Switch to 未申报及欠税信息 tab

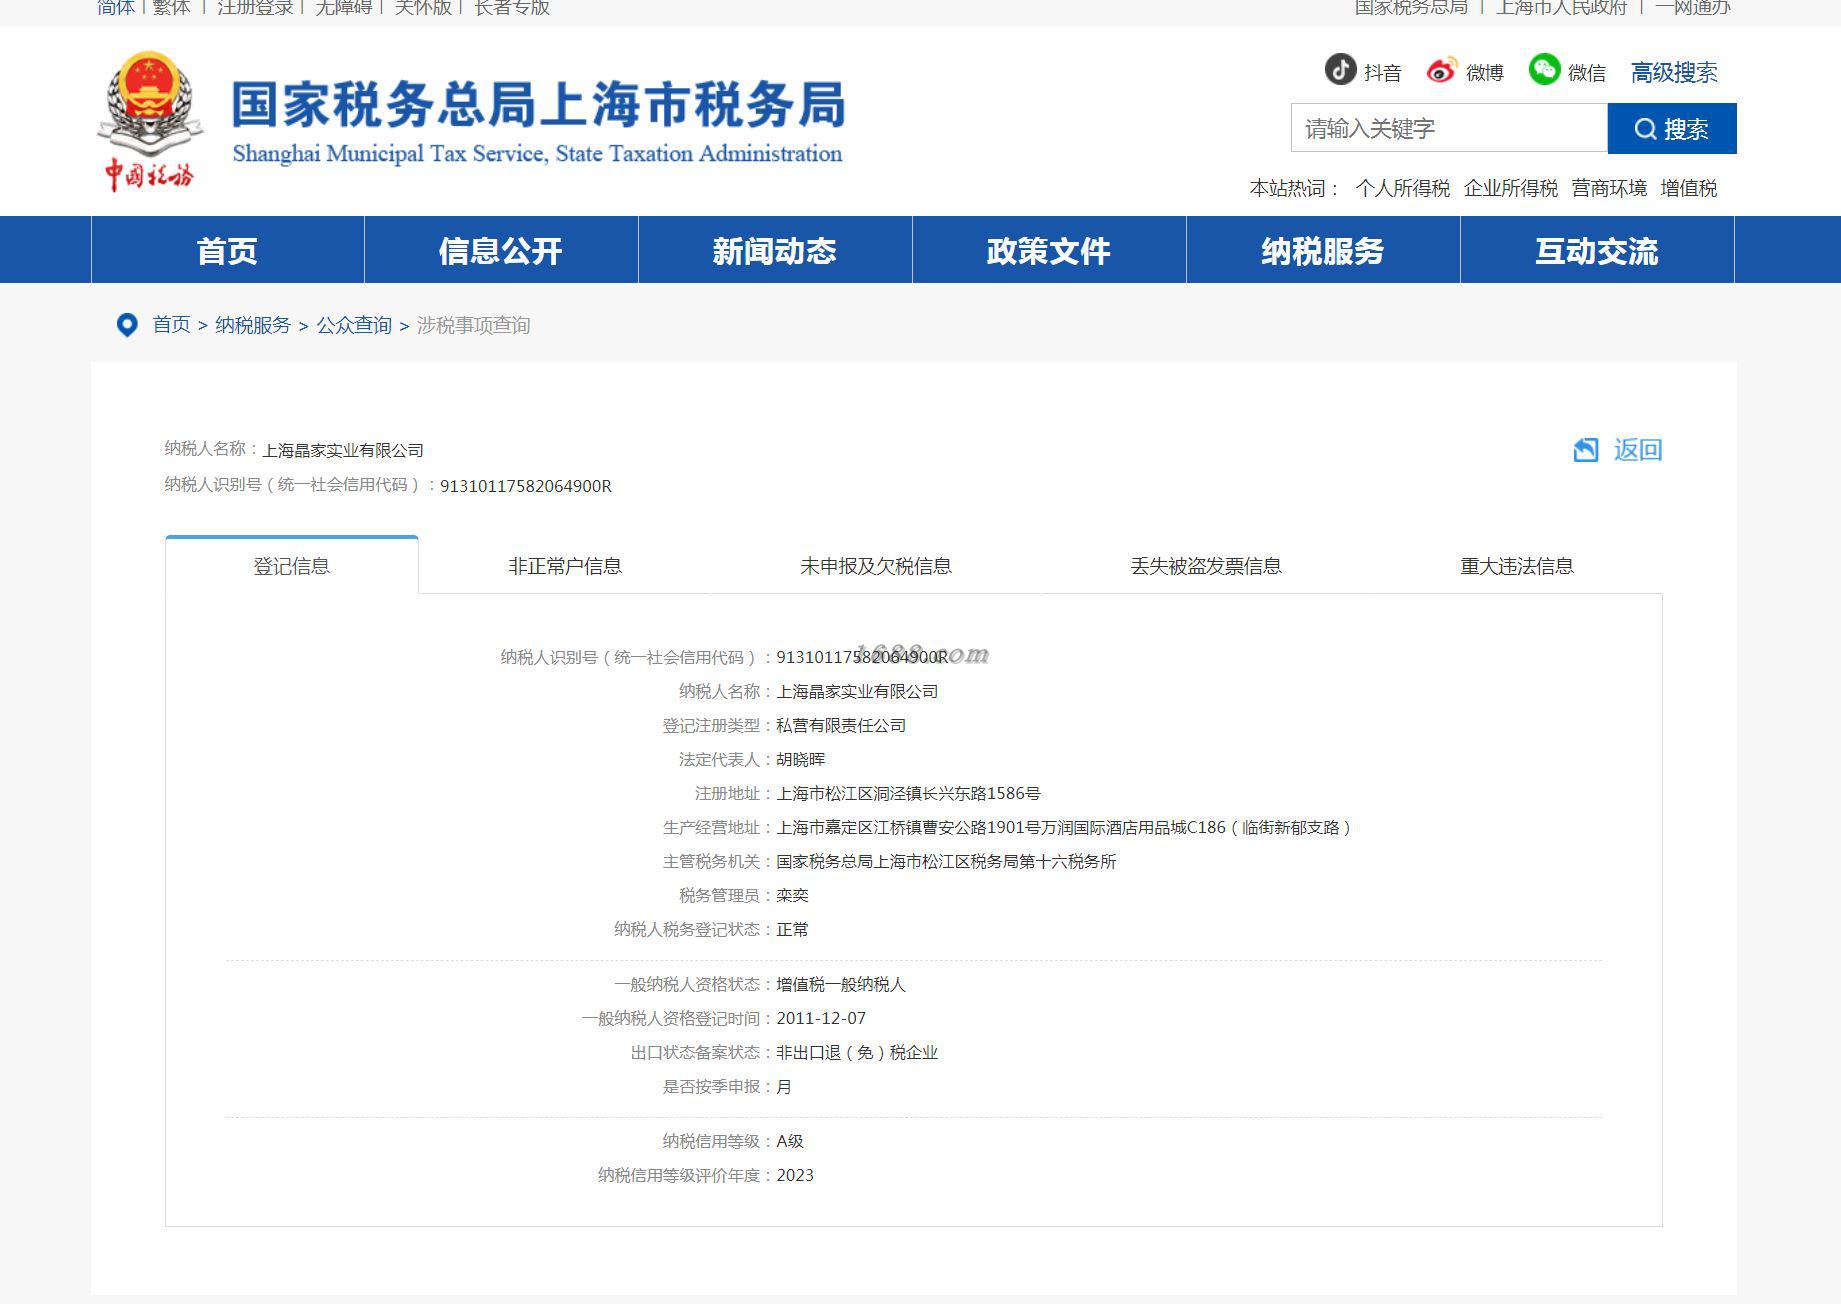876,566
